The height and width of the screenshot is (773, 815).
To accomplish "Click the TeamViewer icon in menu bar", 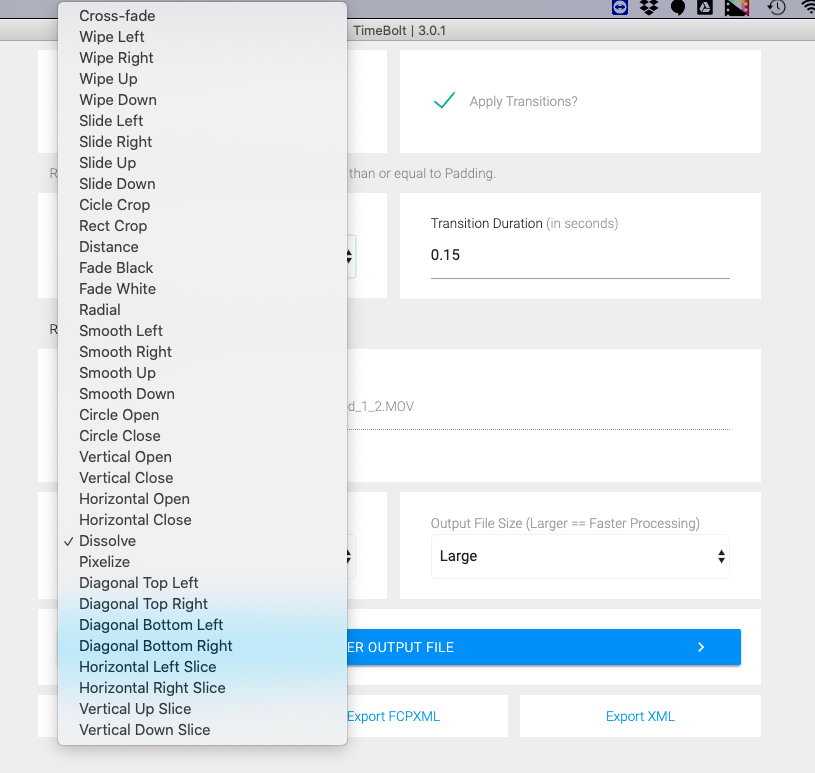I will click(621, 7).
